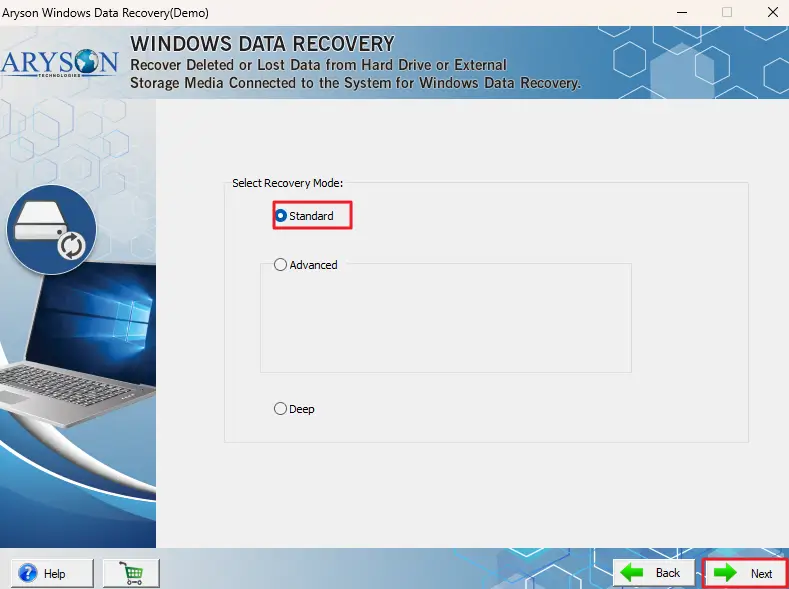
Task: Click the laptop illustration in the sidebar
Action: (78, 347)
